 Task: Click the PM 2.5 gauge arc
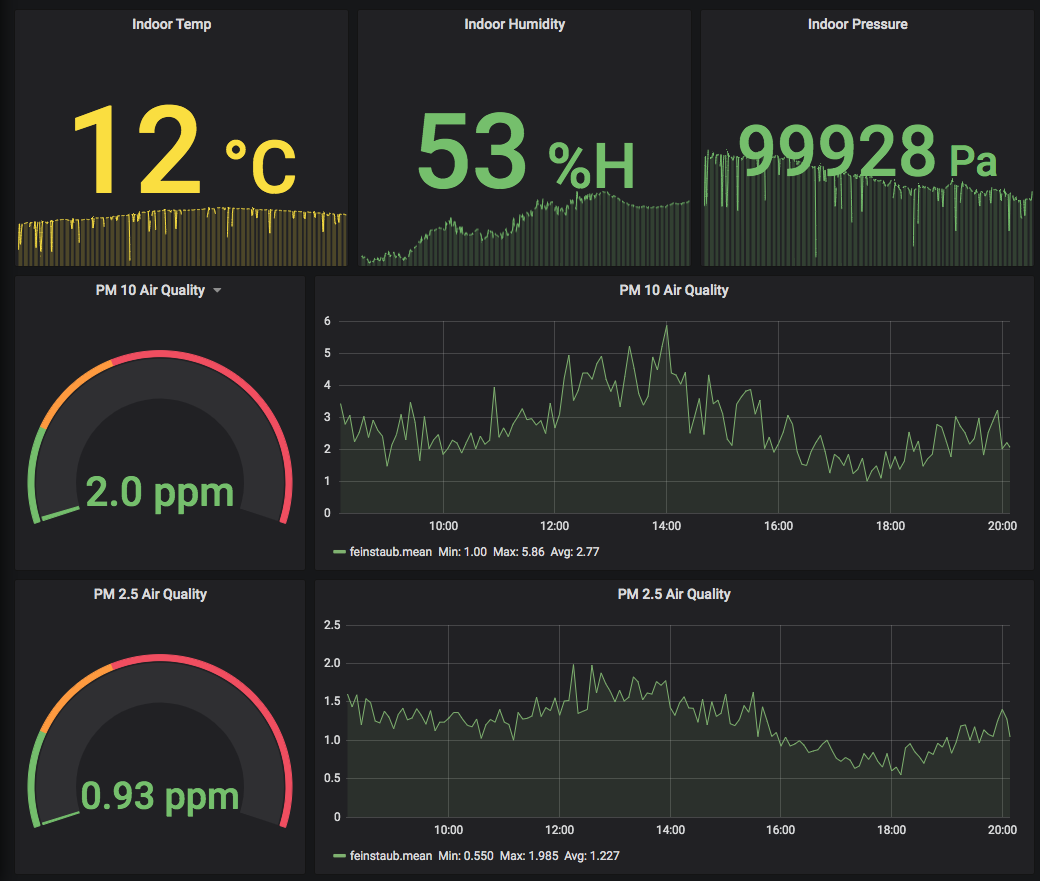coord(160,742)
